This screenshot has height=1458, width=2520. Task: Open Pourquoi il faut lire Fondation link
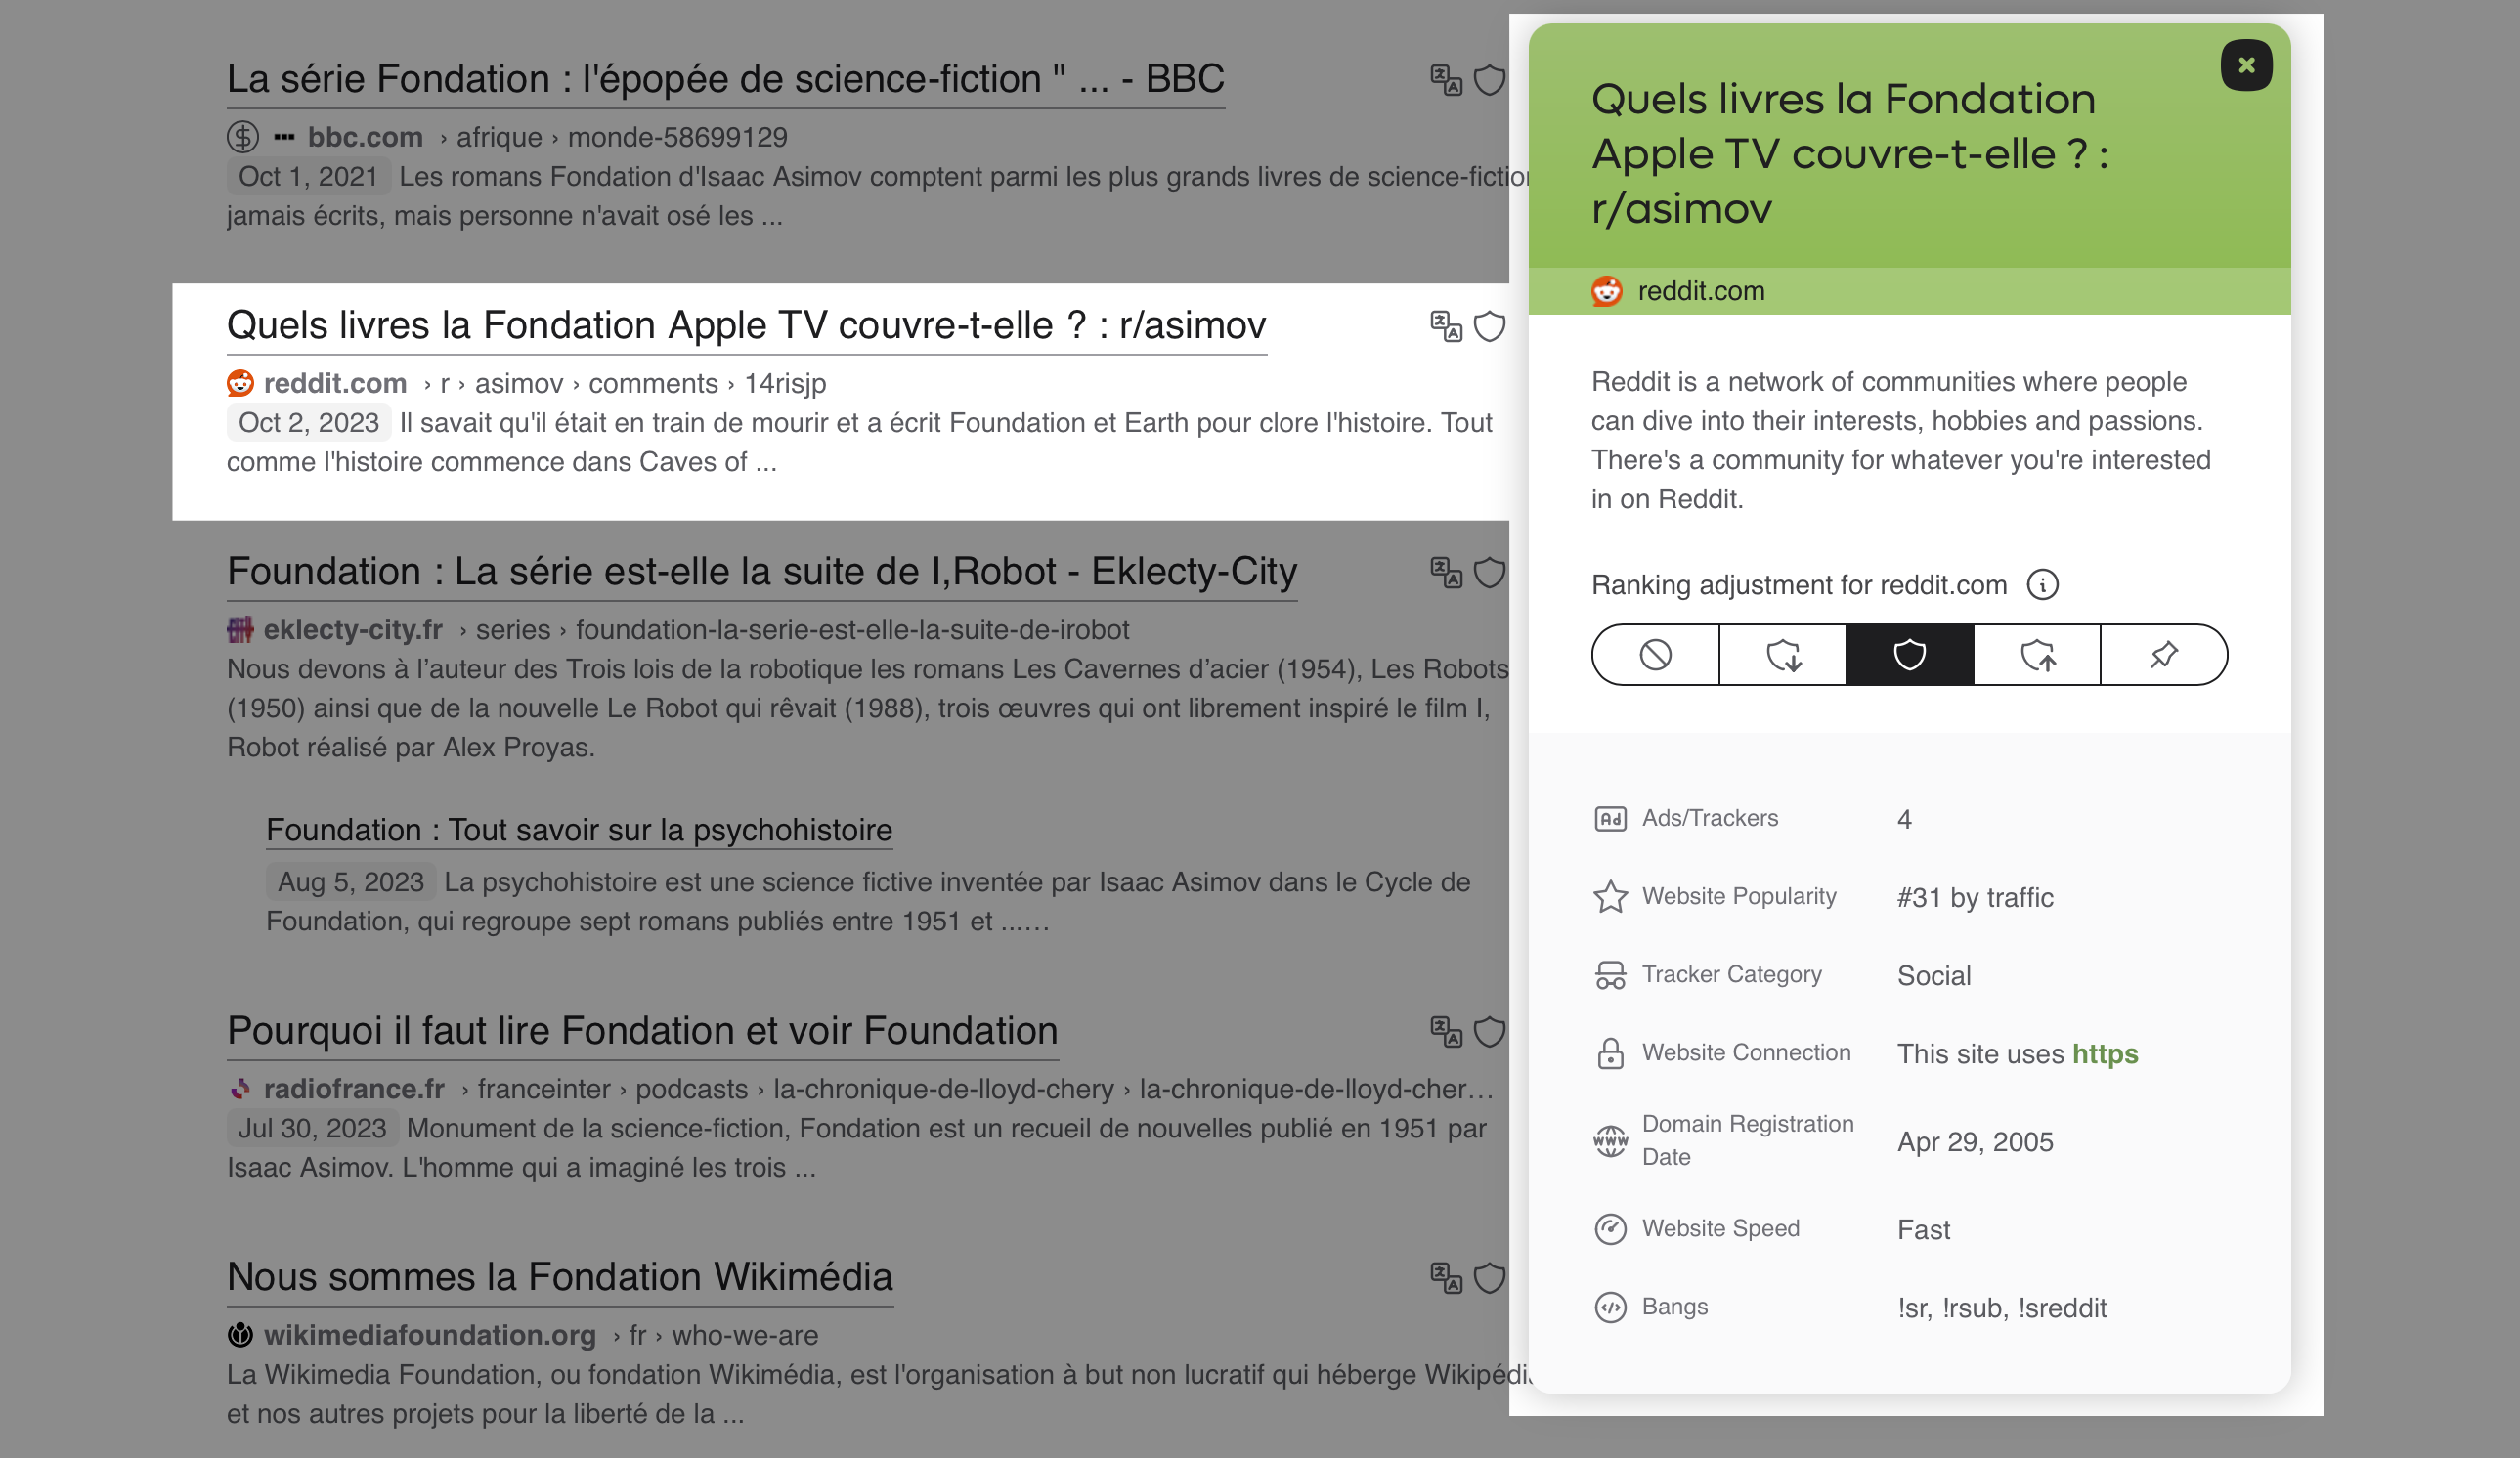(641, 1030)
